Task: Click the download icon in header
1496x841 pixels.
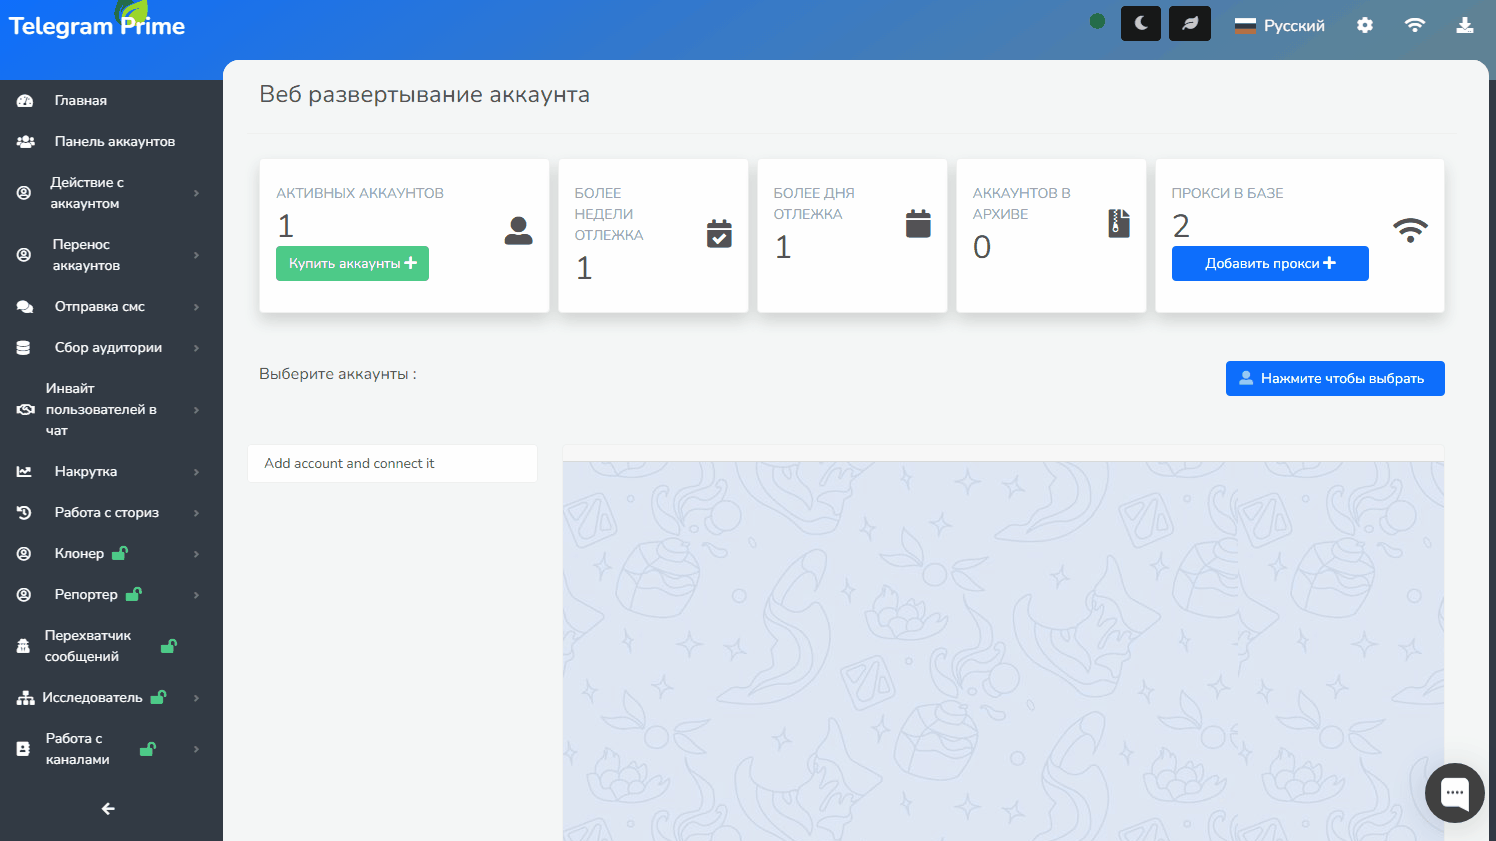Action: pyautogui.click(x=1465, y=25)
